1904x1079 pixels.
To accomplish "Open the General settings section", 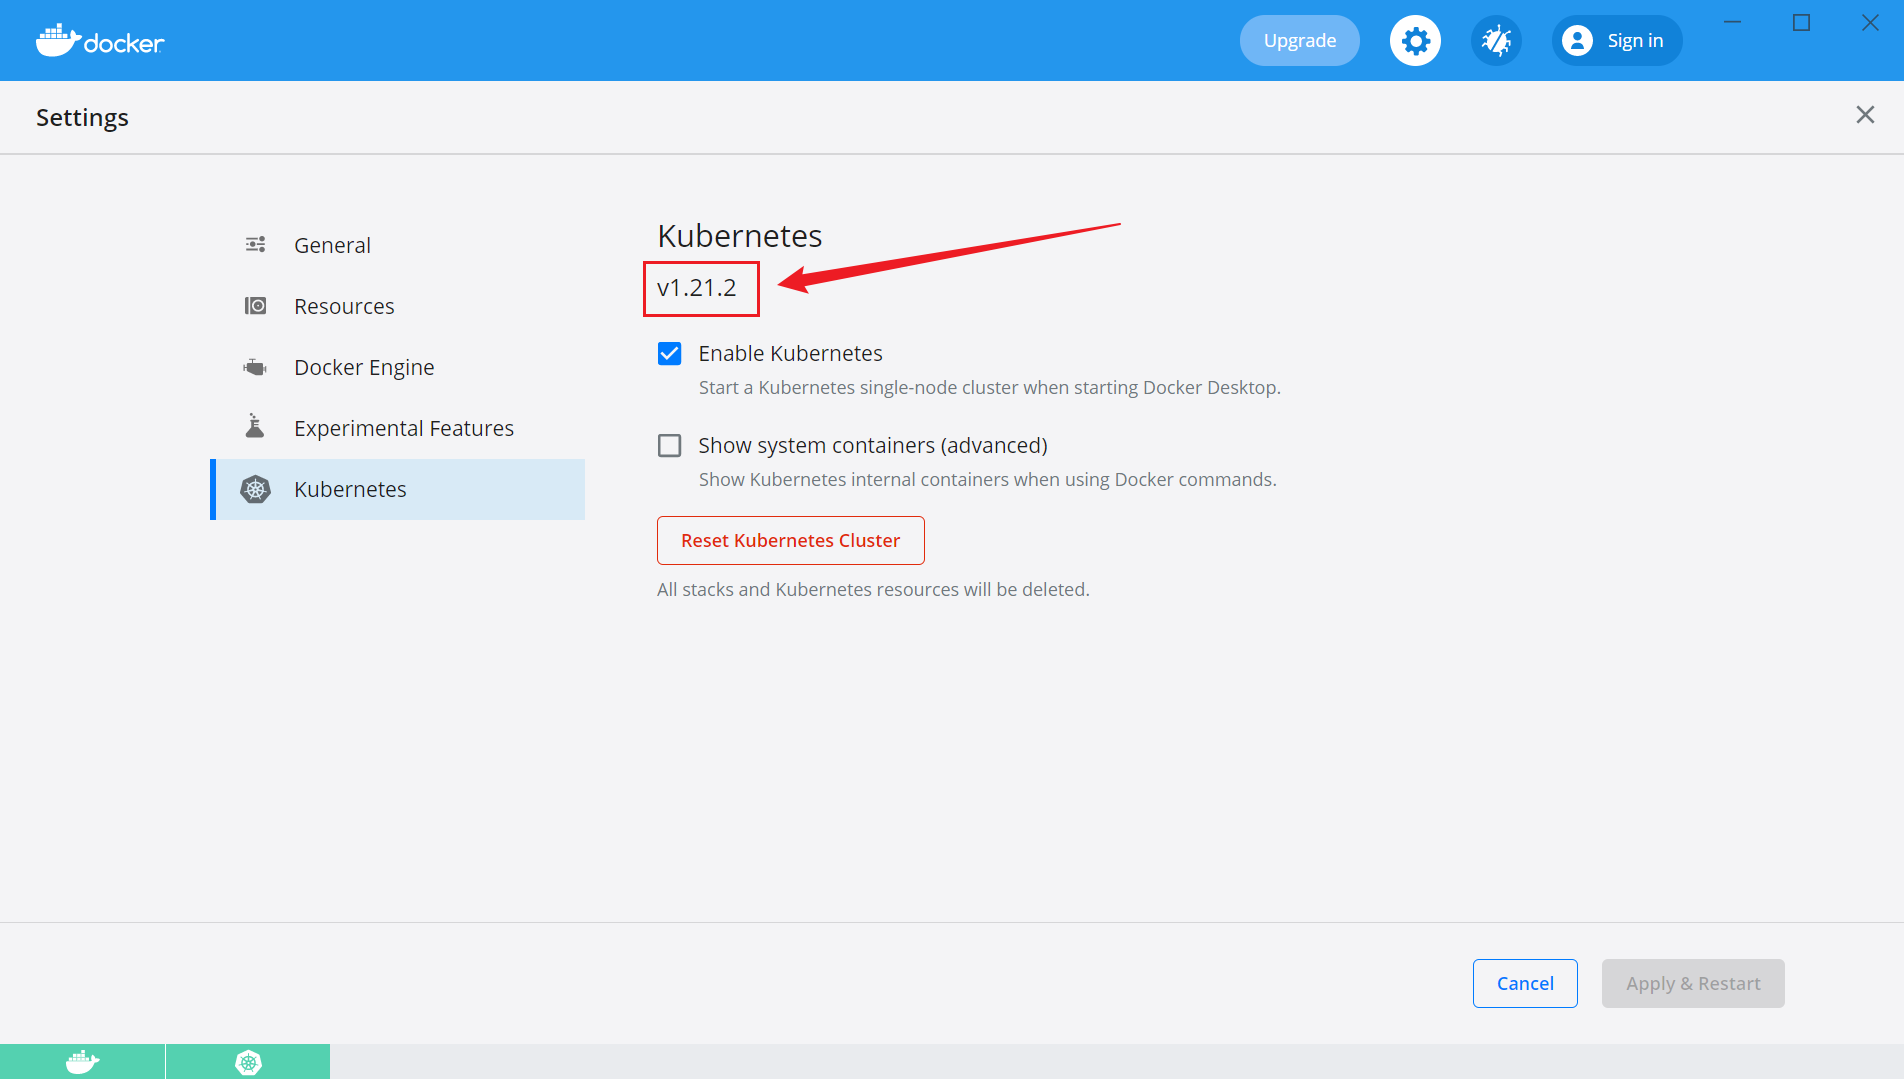I will (398, 245).
